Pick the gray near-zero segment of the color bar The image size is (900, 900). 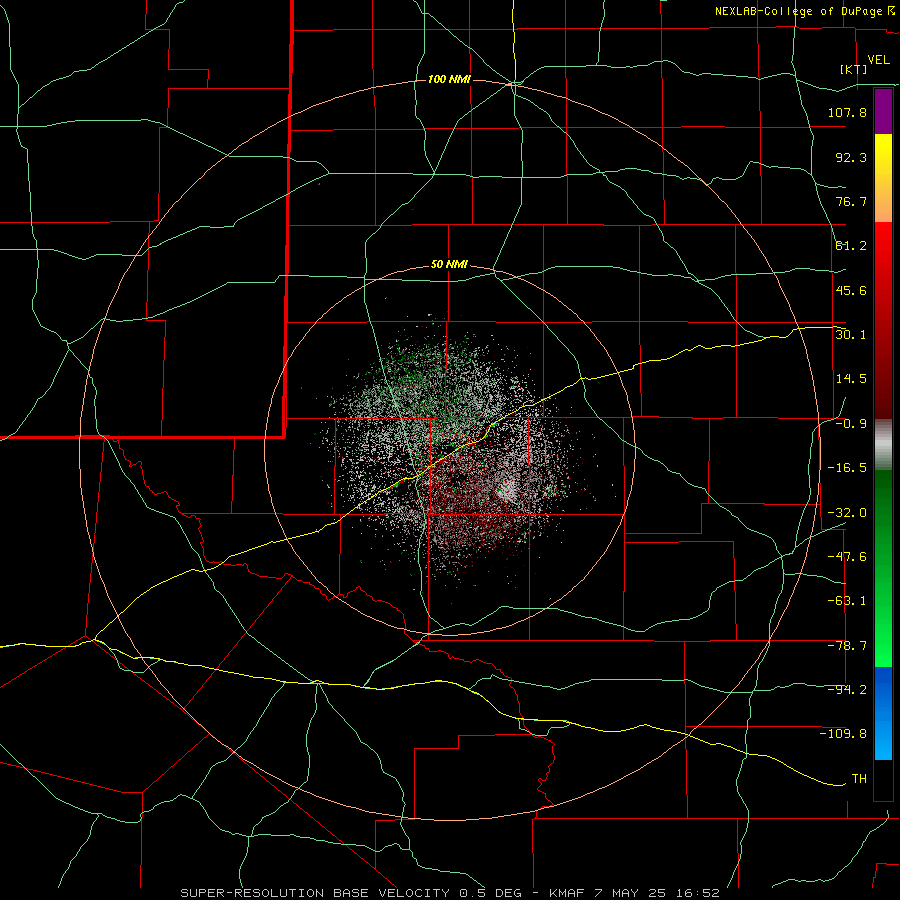click(x=883, y=445)
